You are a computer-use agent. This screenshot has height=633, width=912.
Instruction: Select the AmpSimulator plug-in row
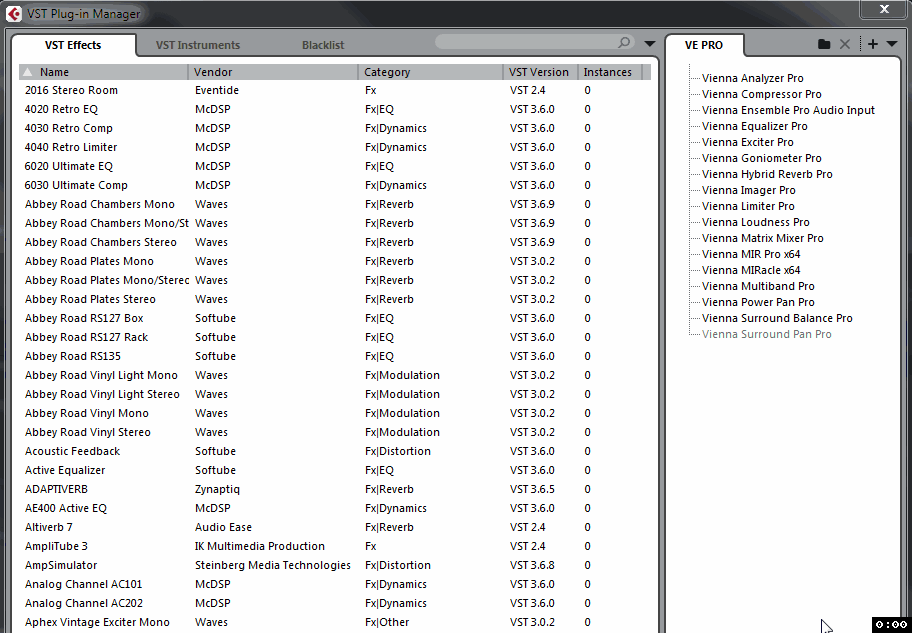point(334,566)
